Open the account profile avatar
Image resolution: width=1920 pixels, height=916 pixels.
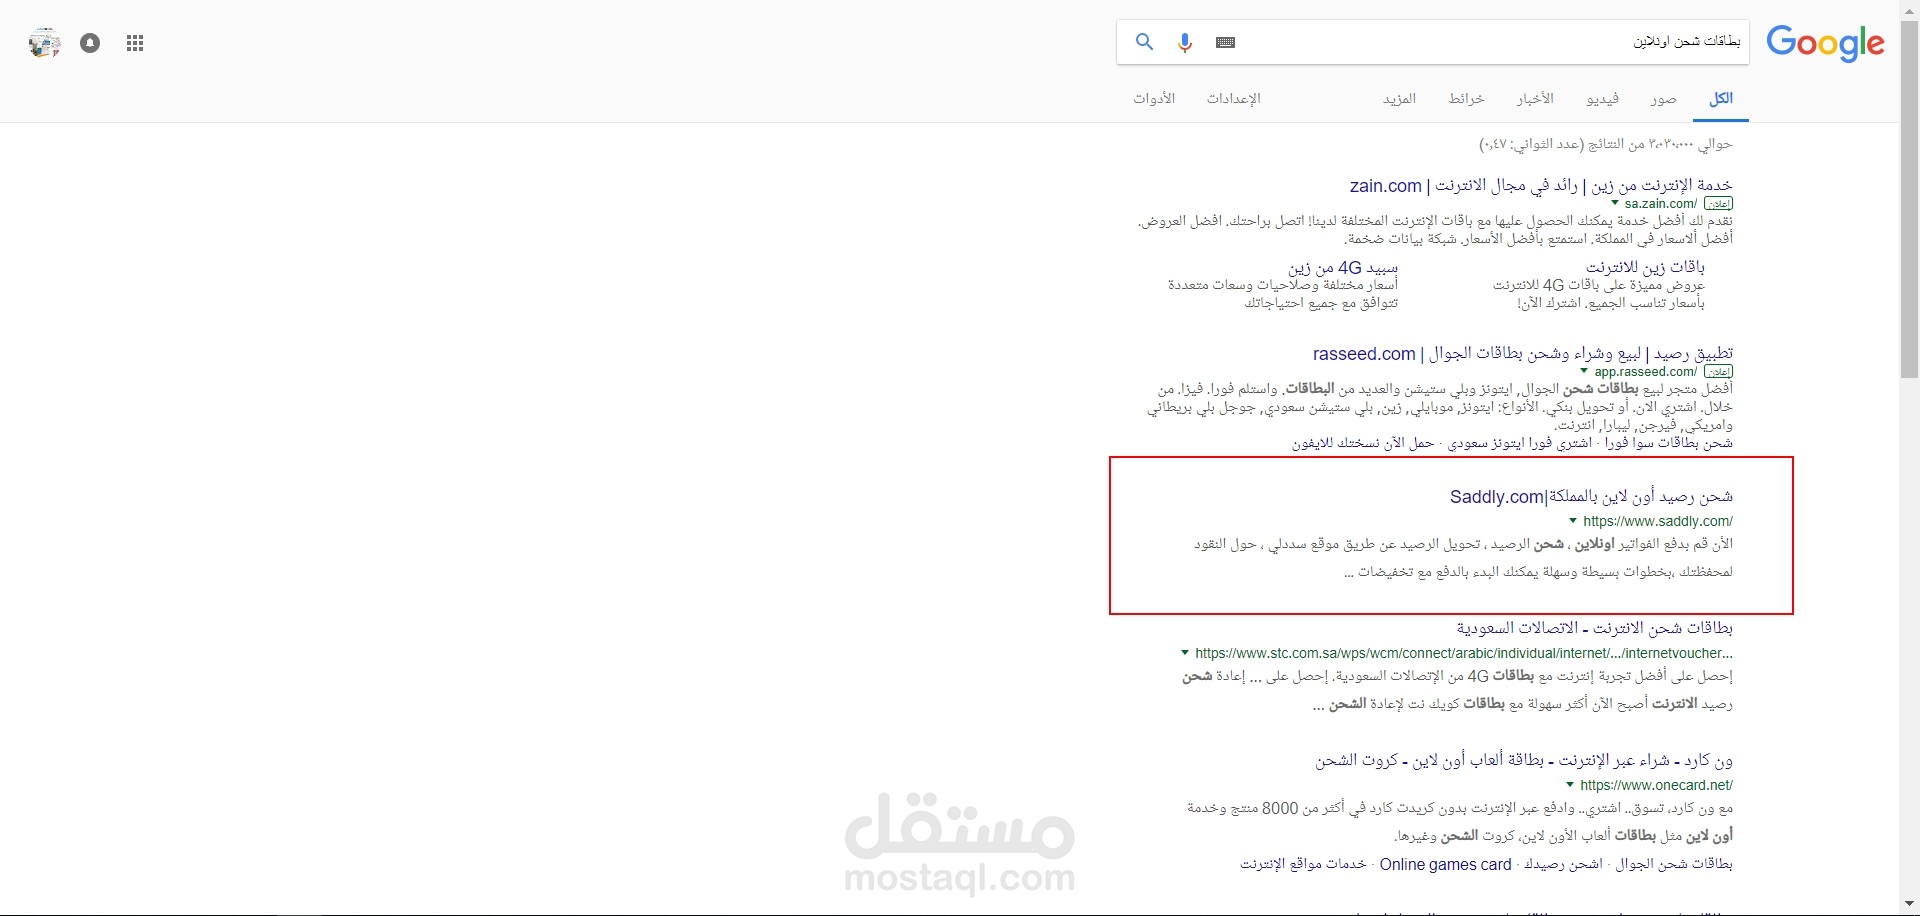tap(44, 43)
